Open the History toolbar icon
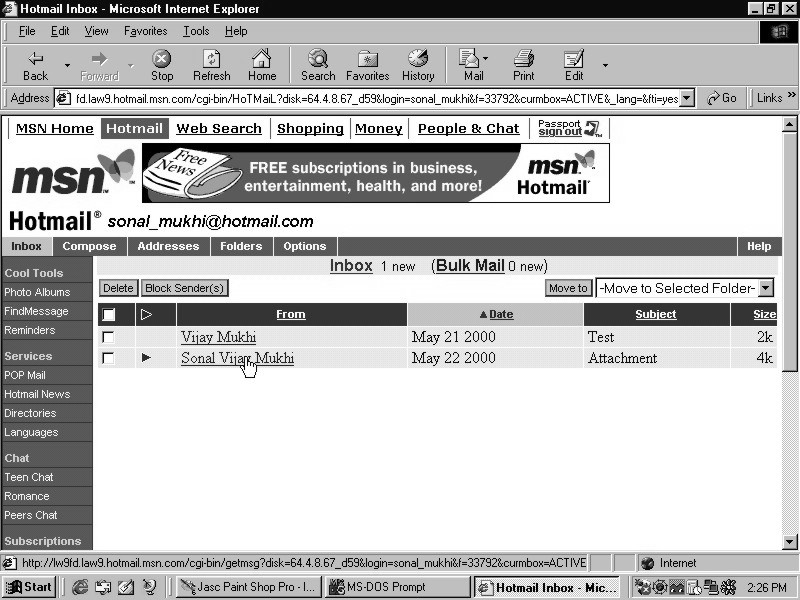 (x=418, y=59)
